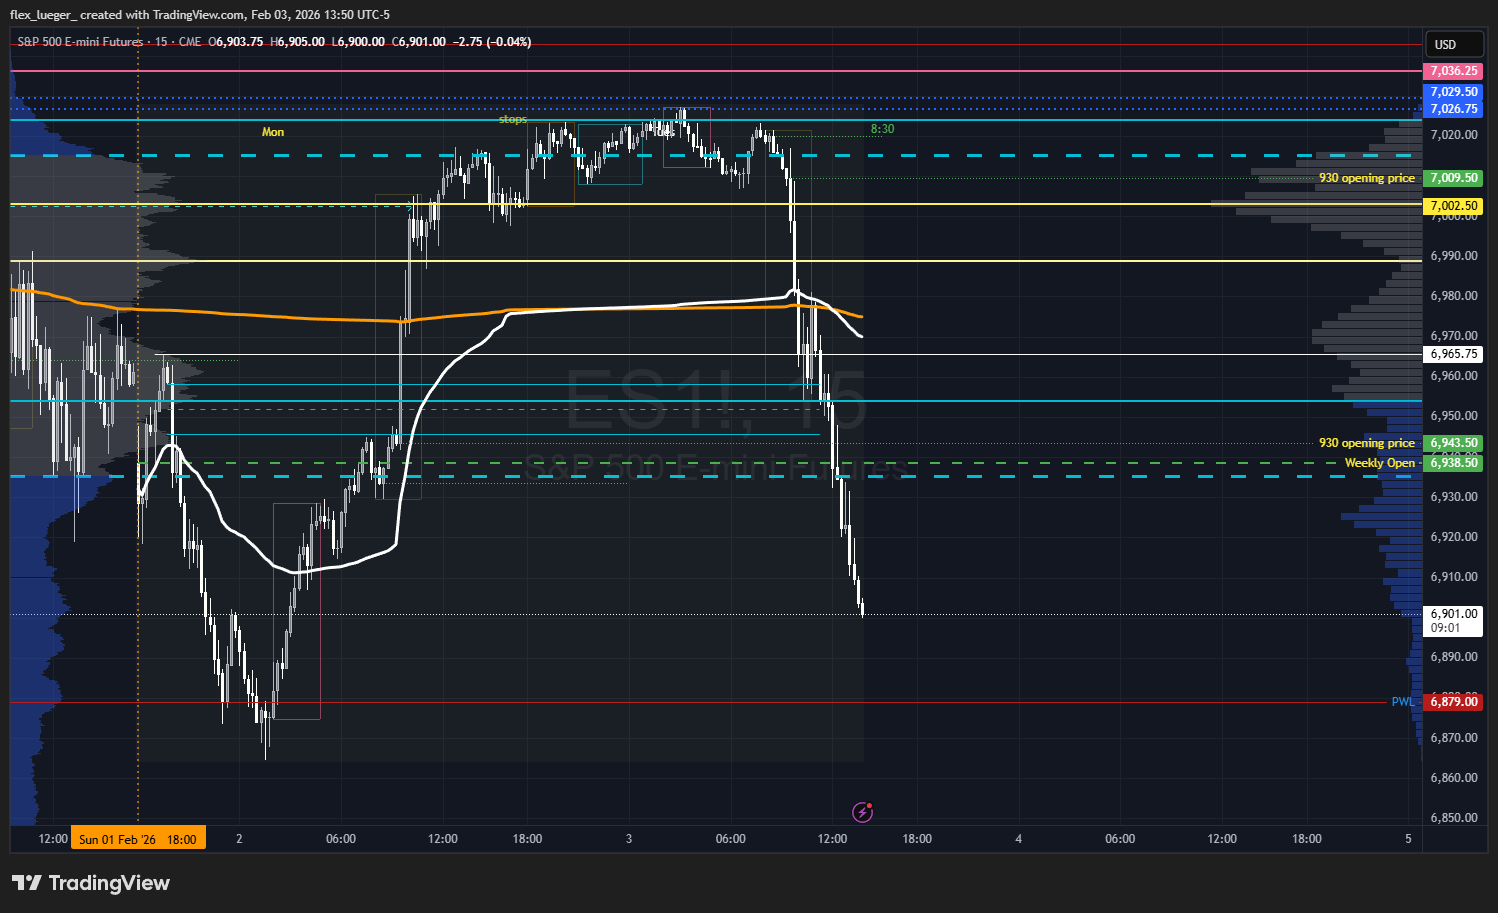Click the current price 6,901.00 label
The image size is (1498, 913).
tap(1452, 614)
